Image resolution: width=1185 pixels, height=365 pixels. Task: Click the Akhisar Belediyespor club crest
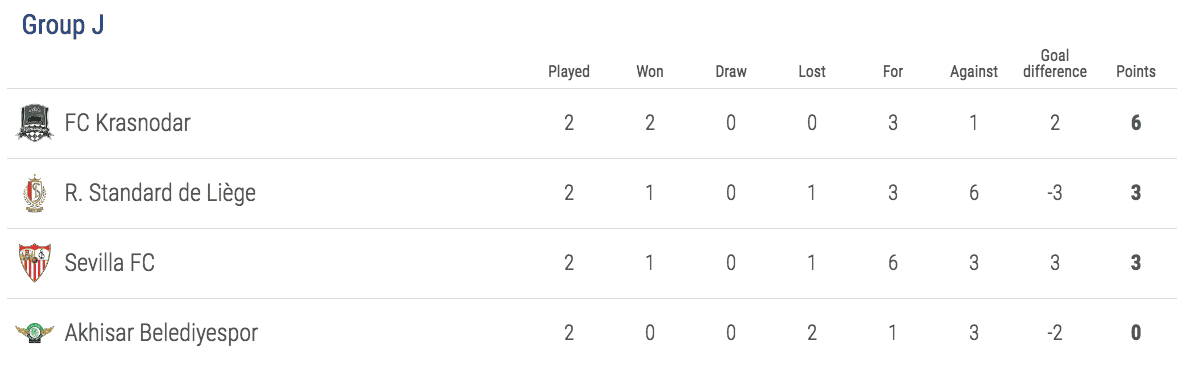pos(35,333)
